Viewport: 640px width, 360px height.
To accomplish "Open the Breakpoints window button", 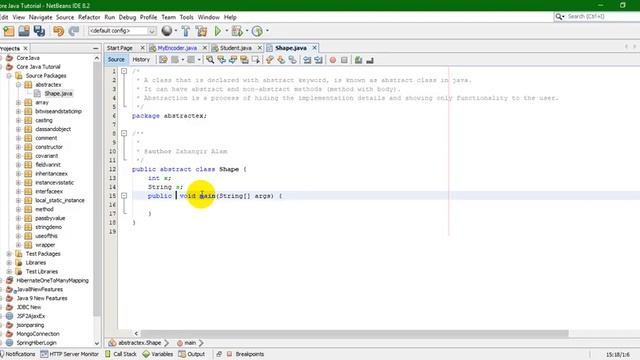I will pos(245,354).
